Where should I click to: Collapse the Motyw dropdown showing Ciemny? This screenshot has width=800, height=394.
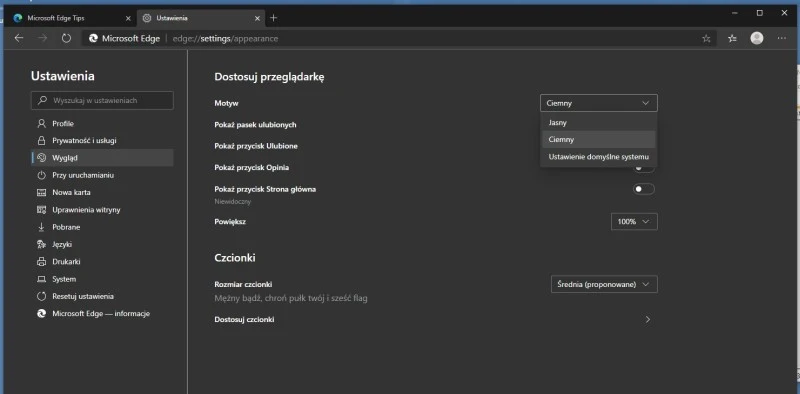tap(598, 103)
